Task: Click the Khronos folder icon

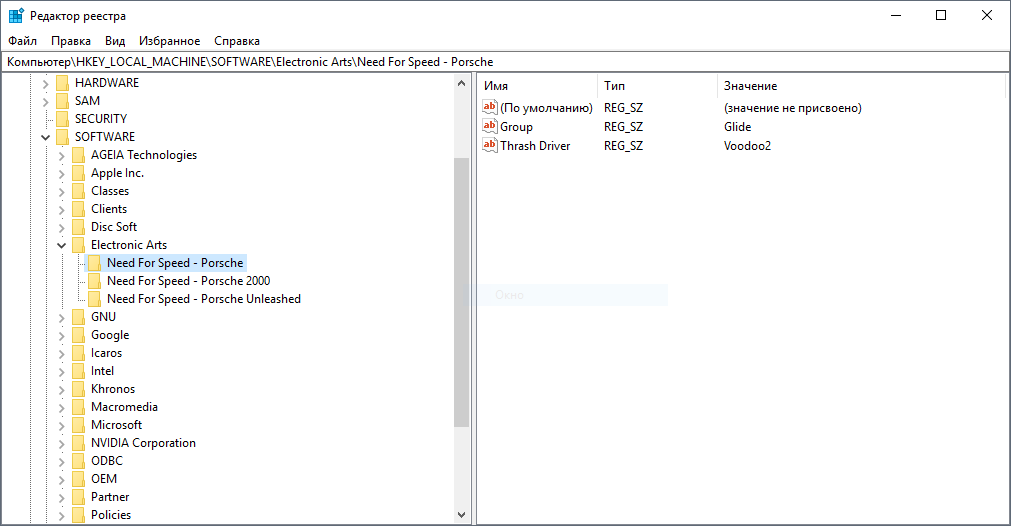Action: tap(79, 389)
